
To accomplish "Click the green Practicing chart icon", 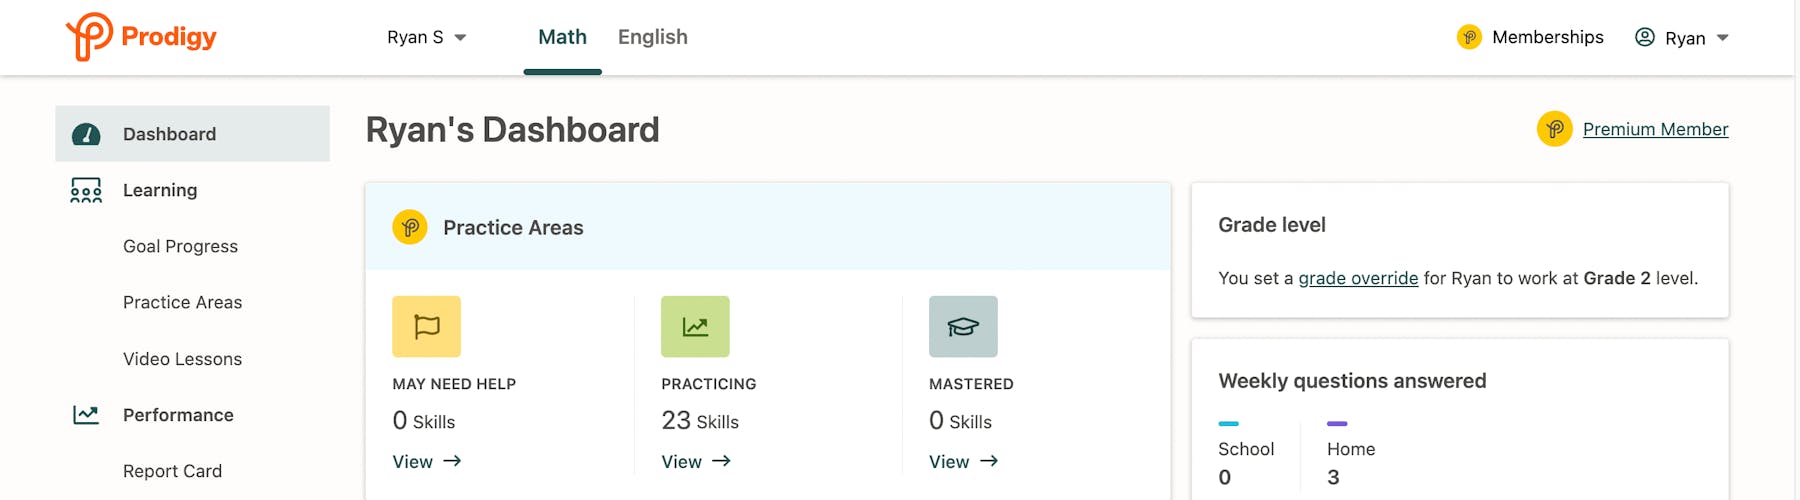I will click(x=695, y=327).
